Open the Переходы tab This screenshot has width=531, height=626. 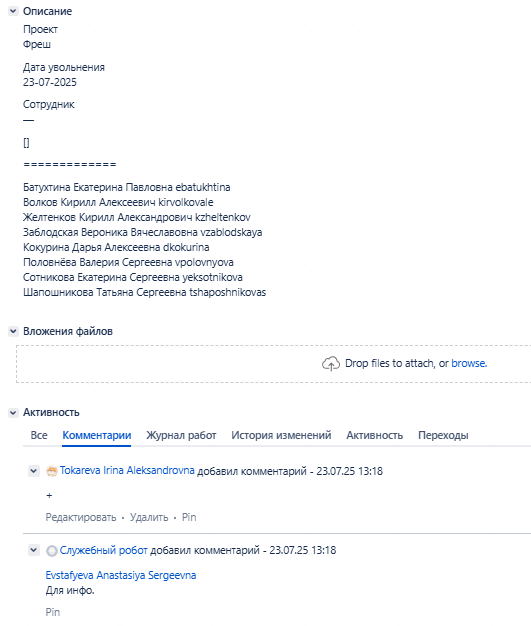443,435
